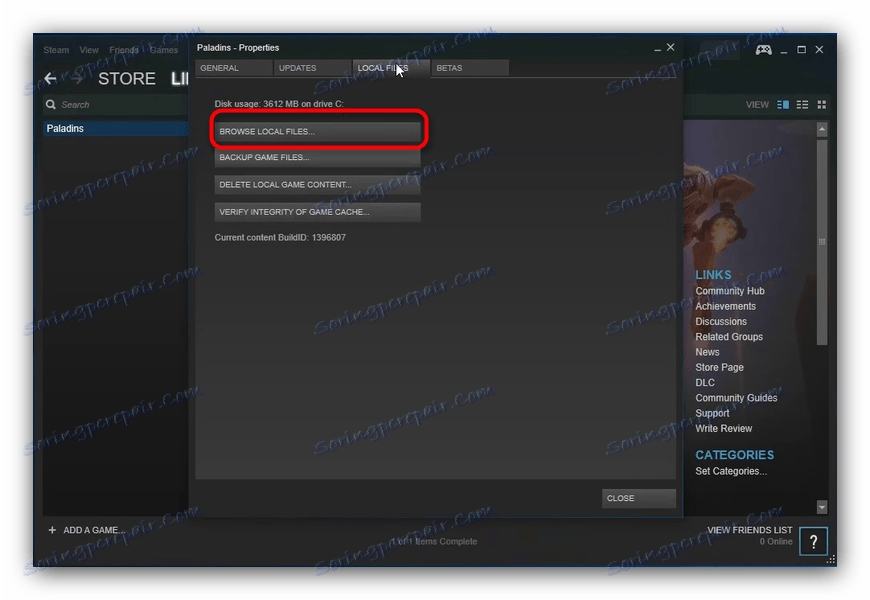Image resolution: width=870 pixels, height=600 pixels.
Task: Open the View menu
Action: click(89, 50)
